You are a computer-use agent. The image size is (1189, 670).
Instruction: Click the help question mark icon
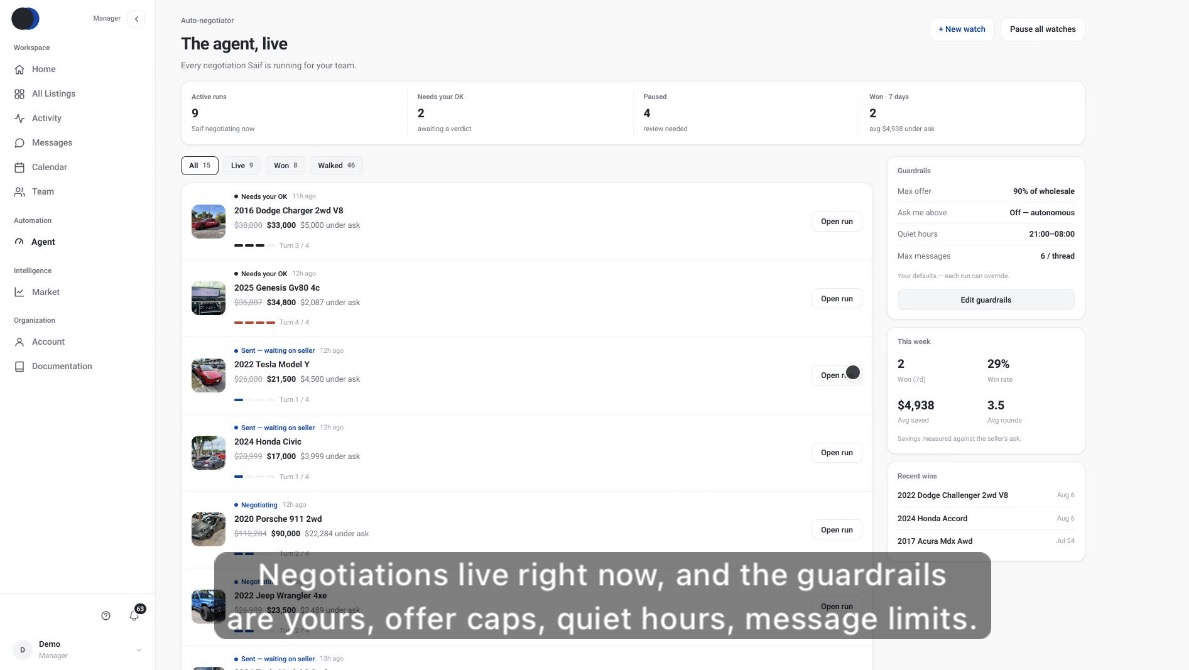[x=105, y=615]
